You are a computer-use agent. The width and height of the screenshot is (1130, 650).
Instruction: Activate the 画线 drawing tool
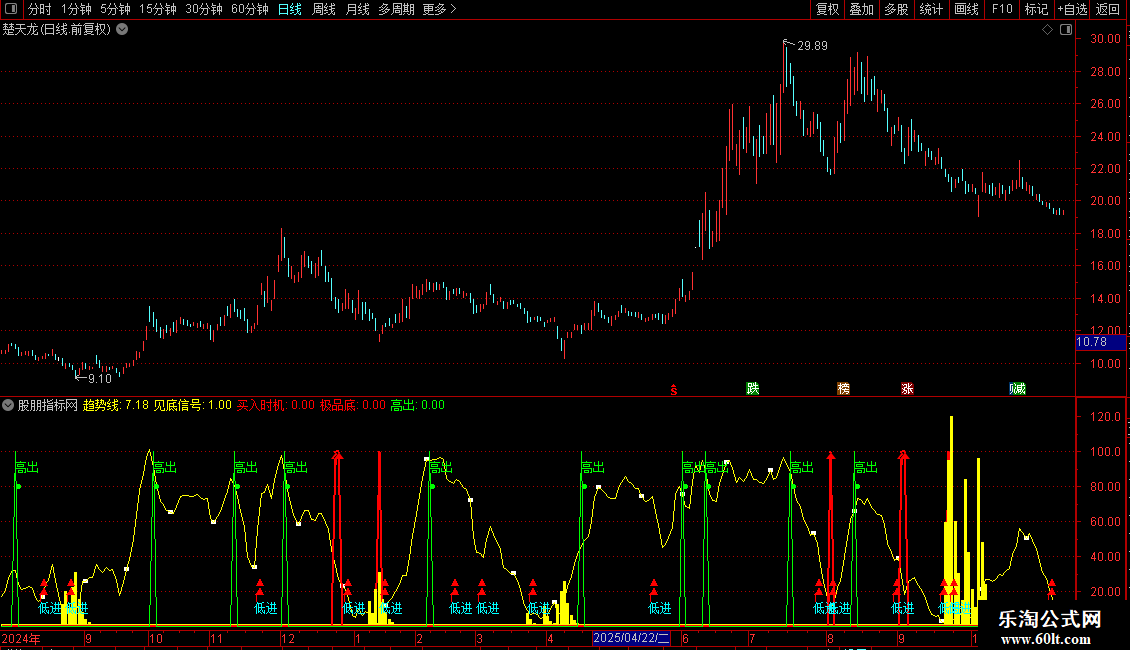[966, 9]
